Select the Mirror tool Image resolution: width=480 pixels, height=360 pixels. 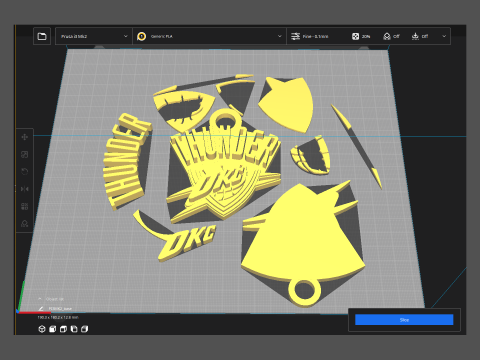(25, 189)
